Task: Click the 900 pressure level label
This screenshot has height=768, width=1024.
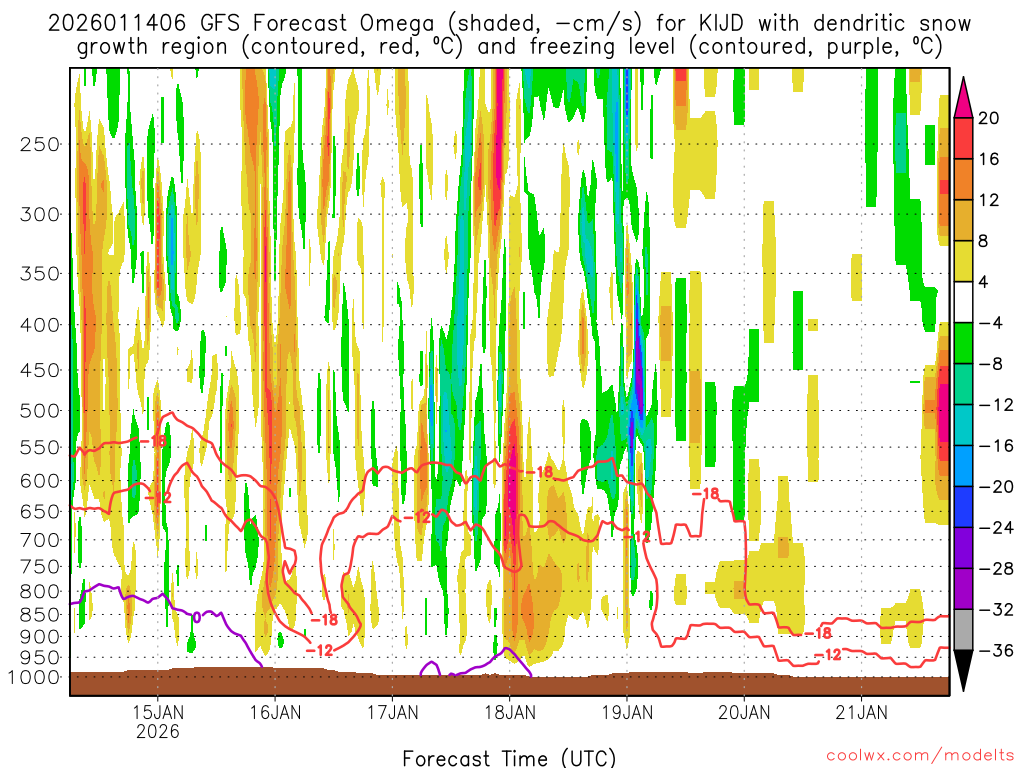Action: pos(40,636)
